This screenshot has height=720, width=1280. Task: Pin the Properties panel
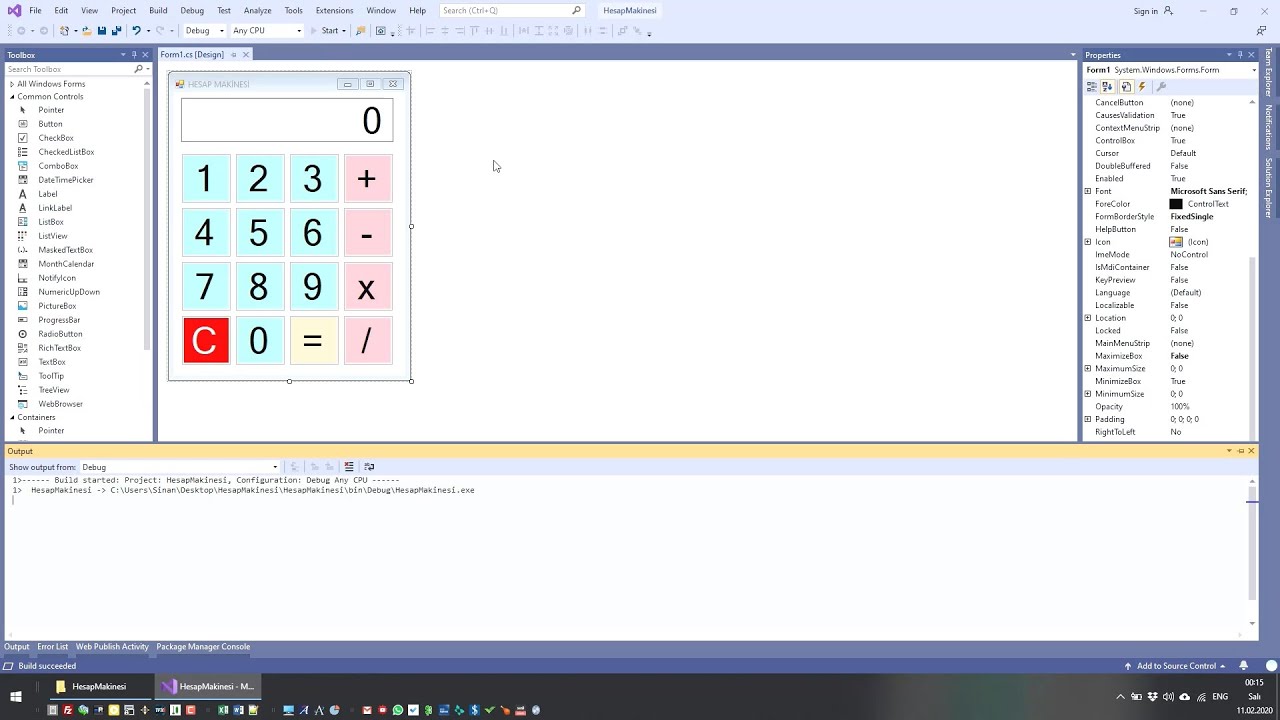1239,55
